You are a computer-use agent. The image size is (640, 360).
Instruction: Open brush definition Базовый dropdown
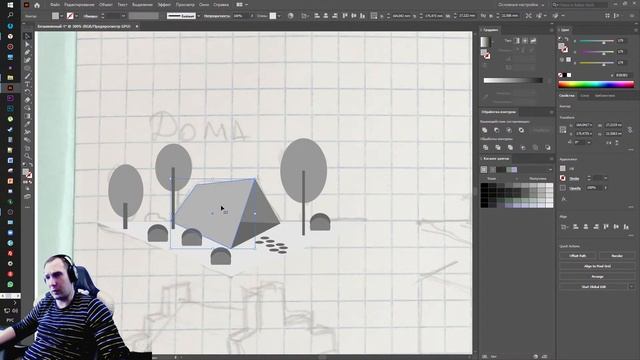coord(198,16)
